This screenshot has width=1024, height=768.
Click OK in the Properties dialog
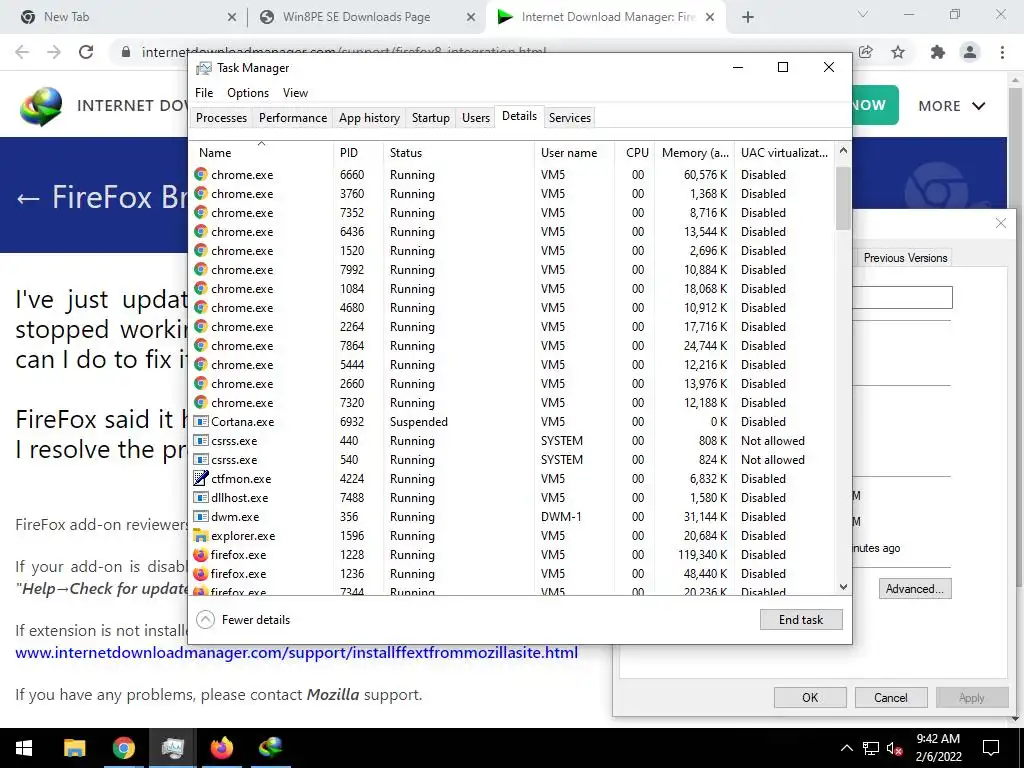tap(810, 697)
